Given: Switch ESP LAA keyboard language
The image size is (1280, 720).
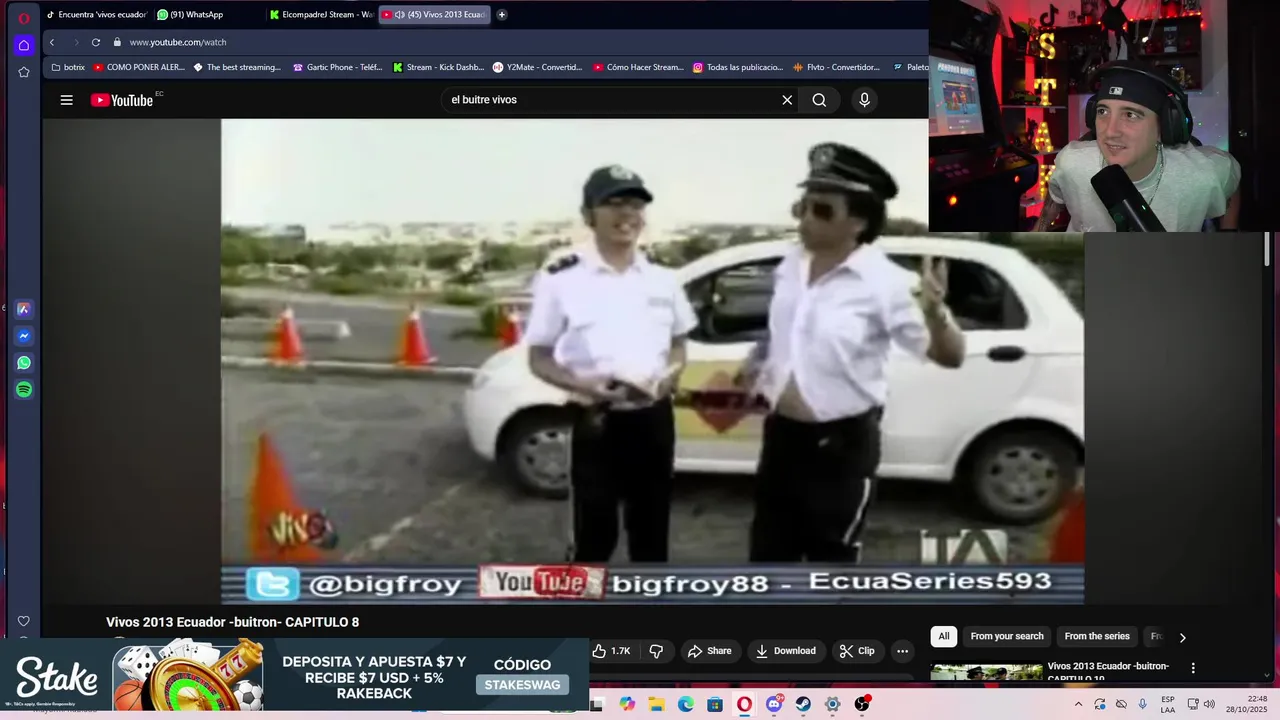Looking at the screenshot, I should pos(1168,704).
